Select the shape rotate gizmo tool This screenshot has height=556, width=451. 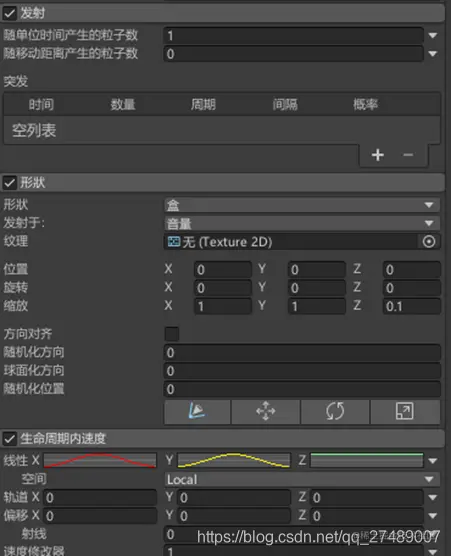click(335, 412)
